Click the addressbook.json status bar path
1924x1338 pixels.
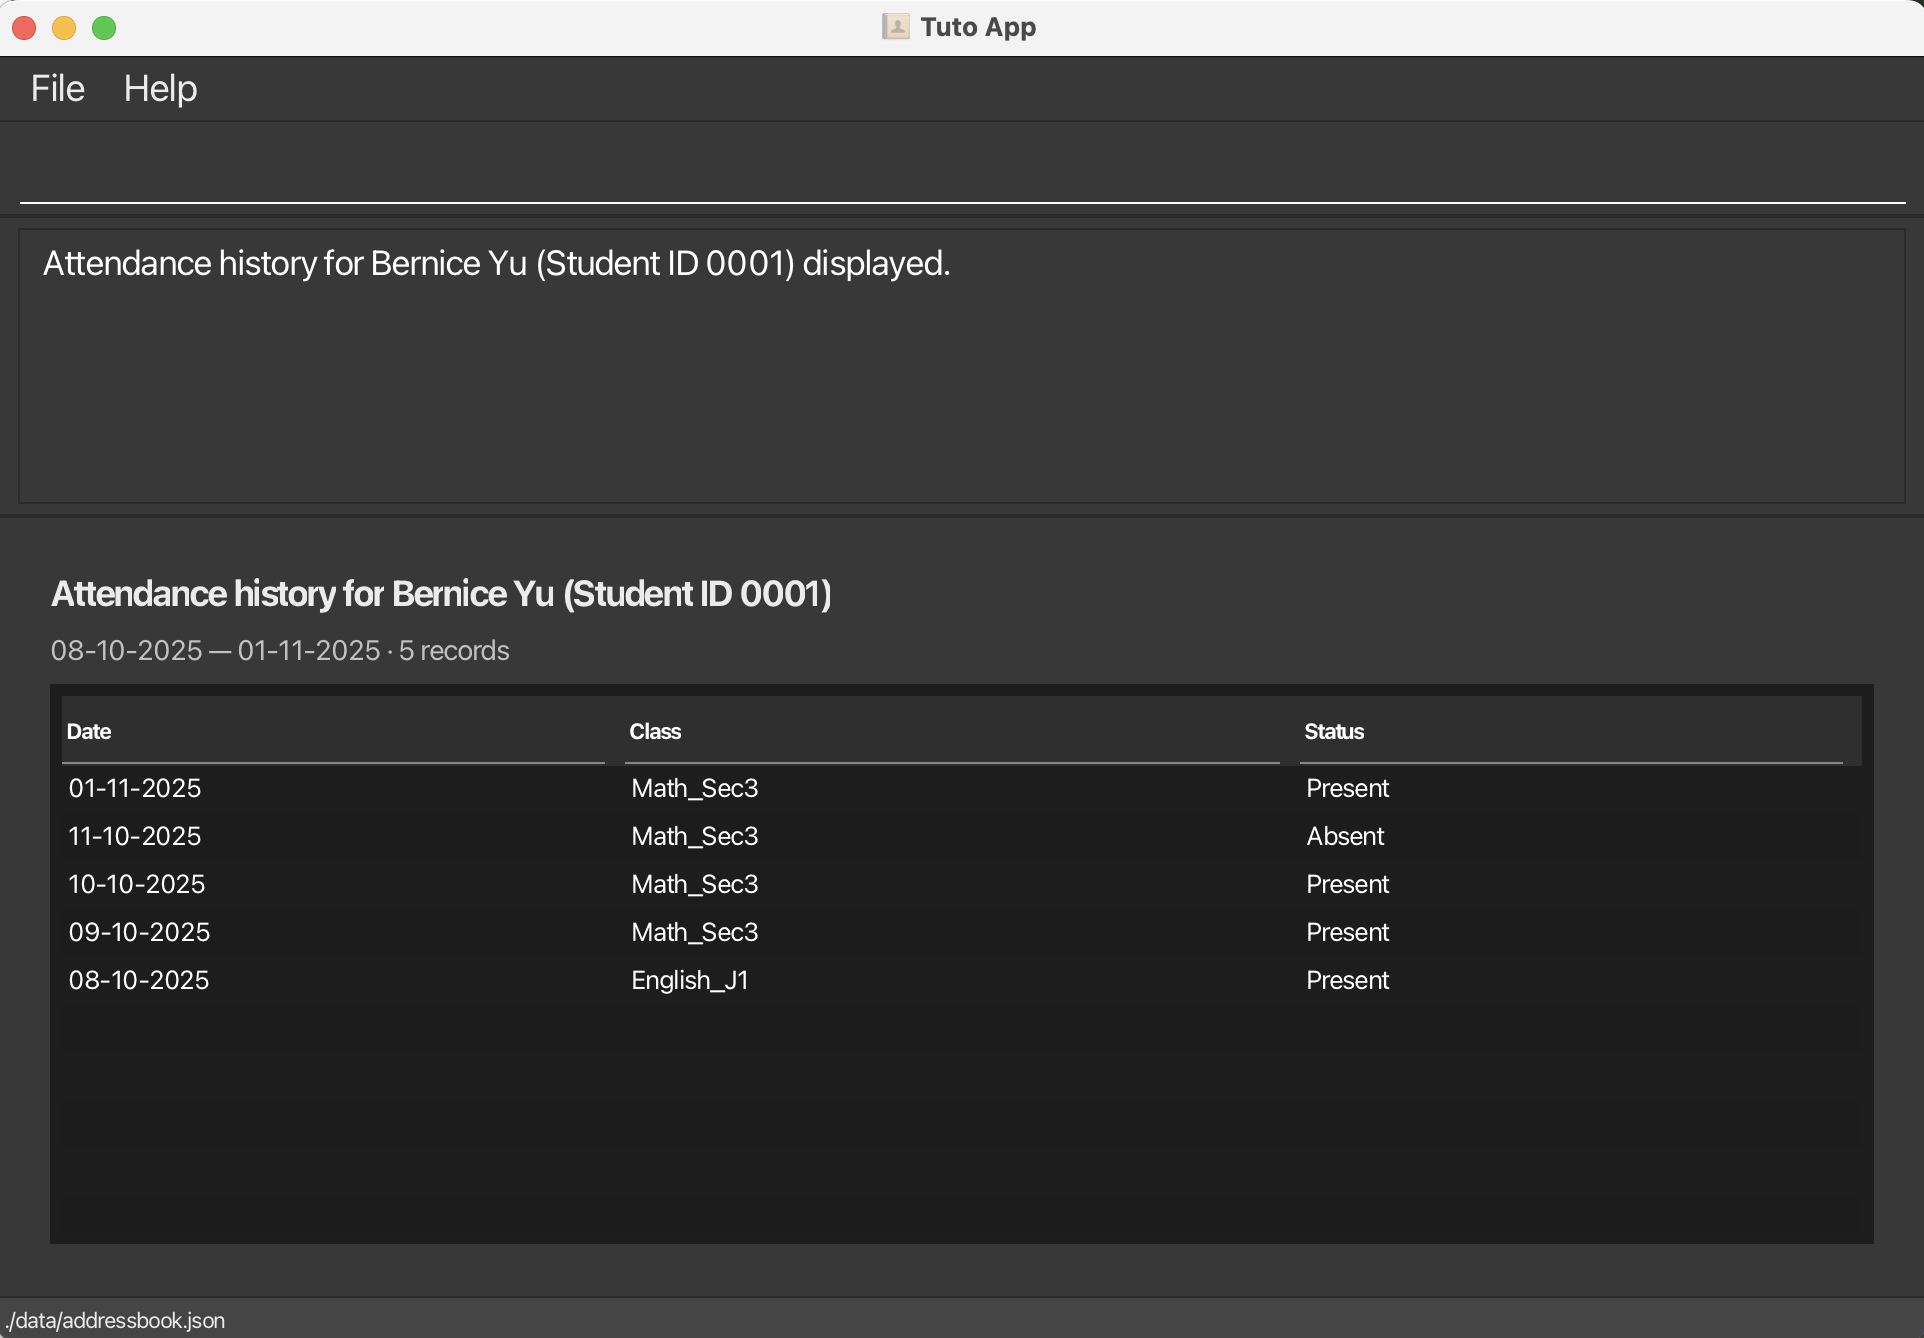point(115,1320)
